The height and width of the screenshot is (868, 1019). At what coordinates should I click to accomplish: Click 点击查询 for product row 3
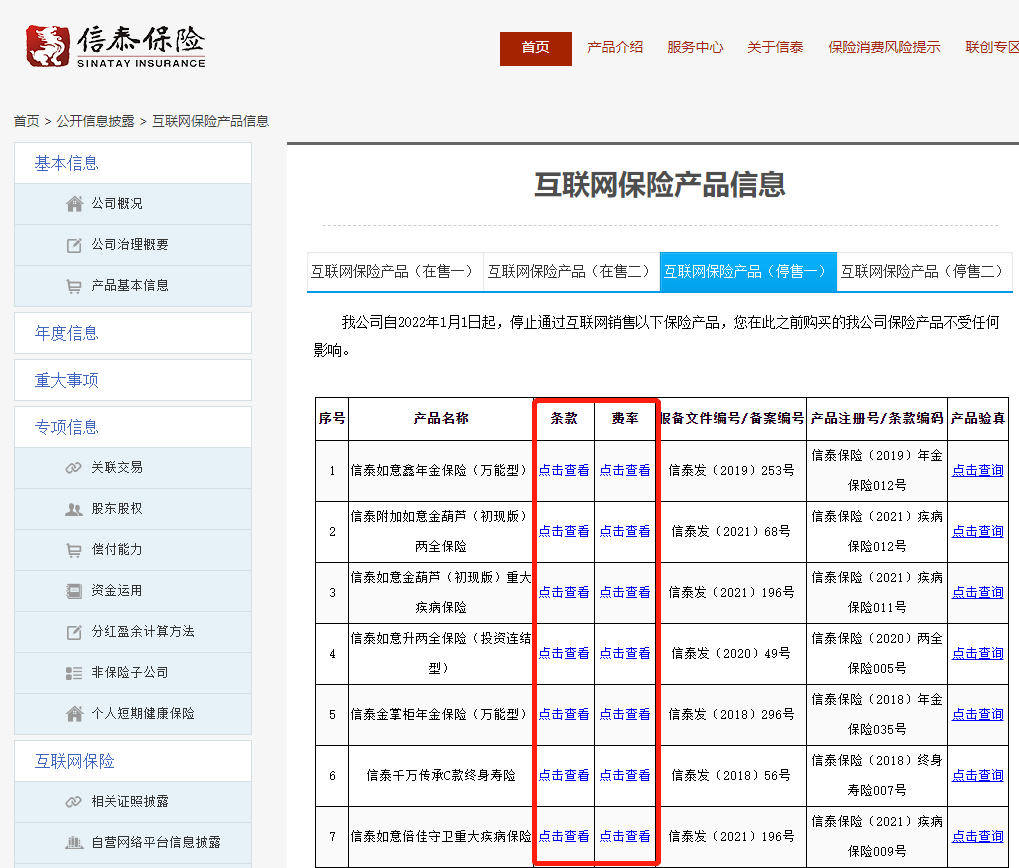click(x=977, y=593)
